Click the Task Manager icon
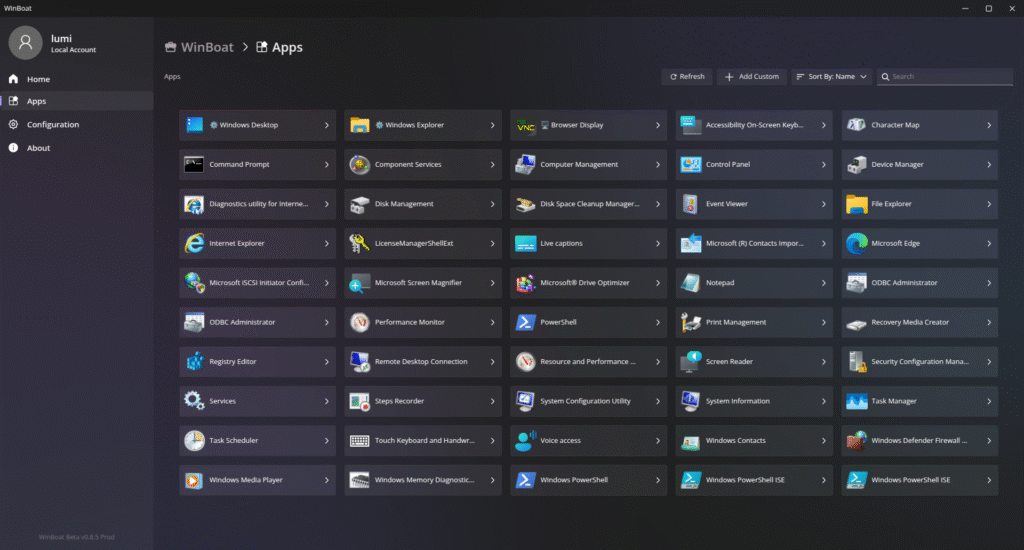This screenshot has width=1024, height=550. [856, 401]
